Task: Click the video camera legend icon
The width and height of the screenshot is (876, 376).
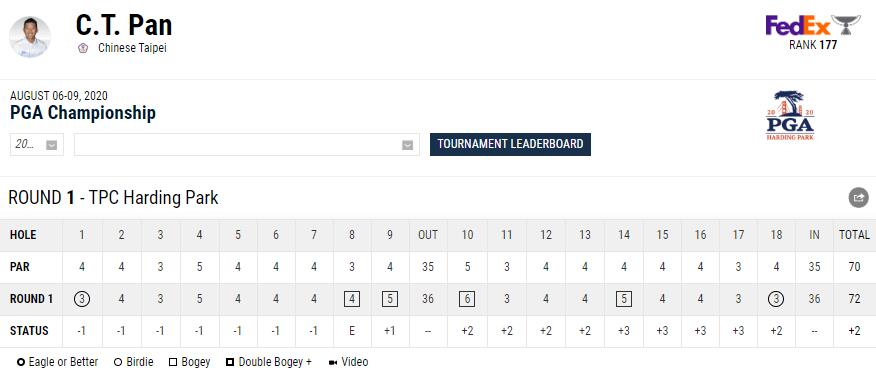Action: pyautogui.click(x=333, y=363)
